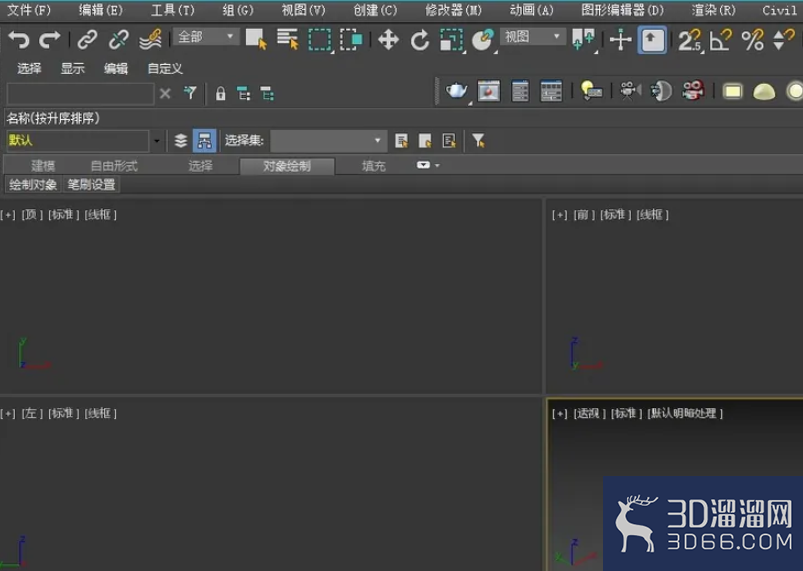Toggle the Angle Snap button
803x571 pixels.
pos(721,40)
